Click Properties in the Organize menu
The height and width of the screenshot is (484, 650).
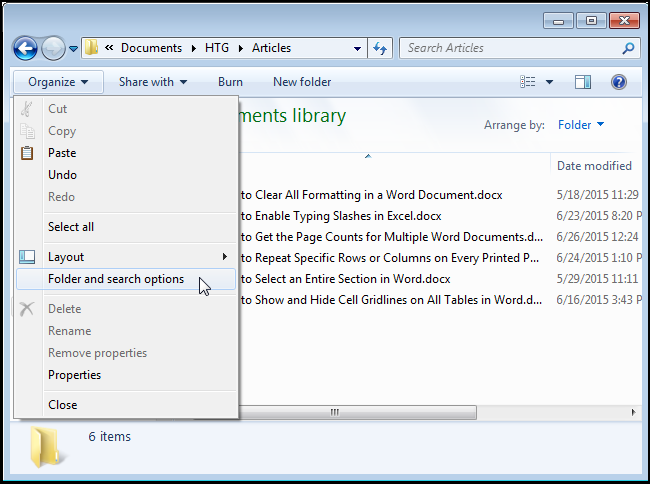(x=75, y=375)
